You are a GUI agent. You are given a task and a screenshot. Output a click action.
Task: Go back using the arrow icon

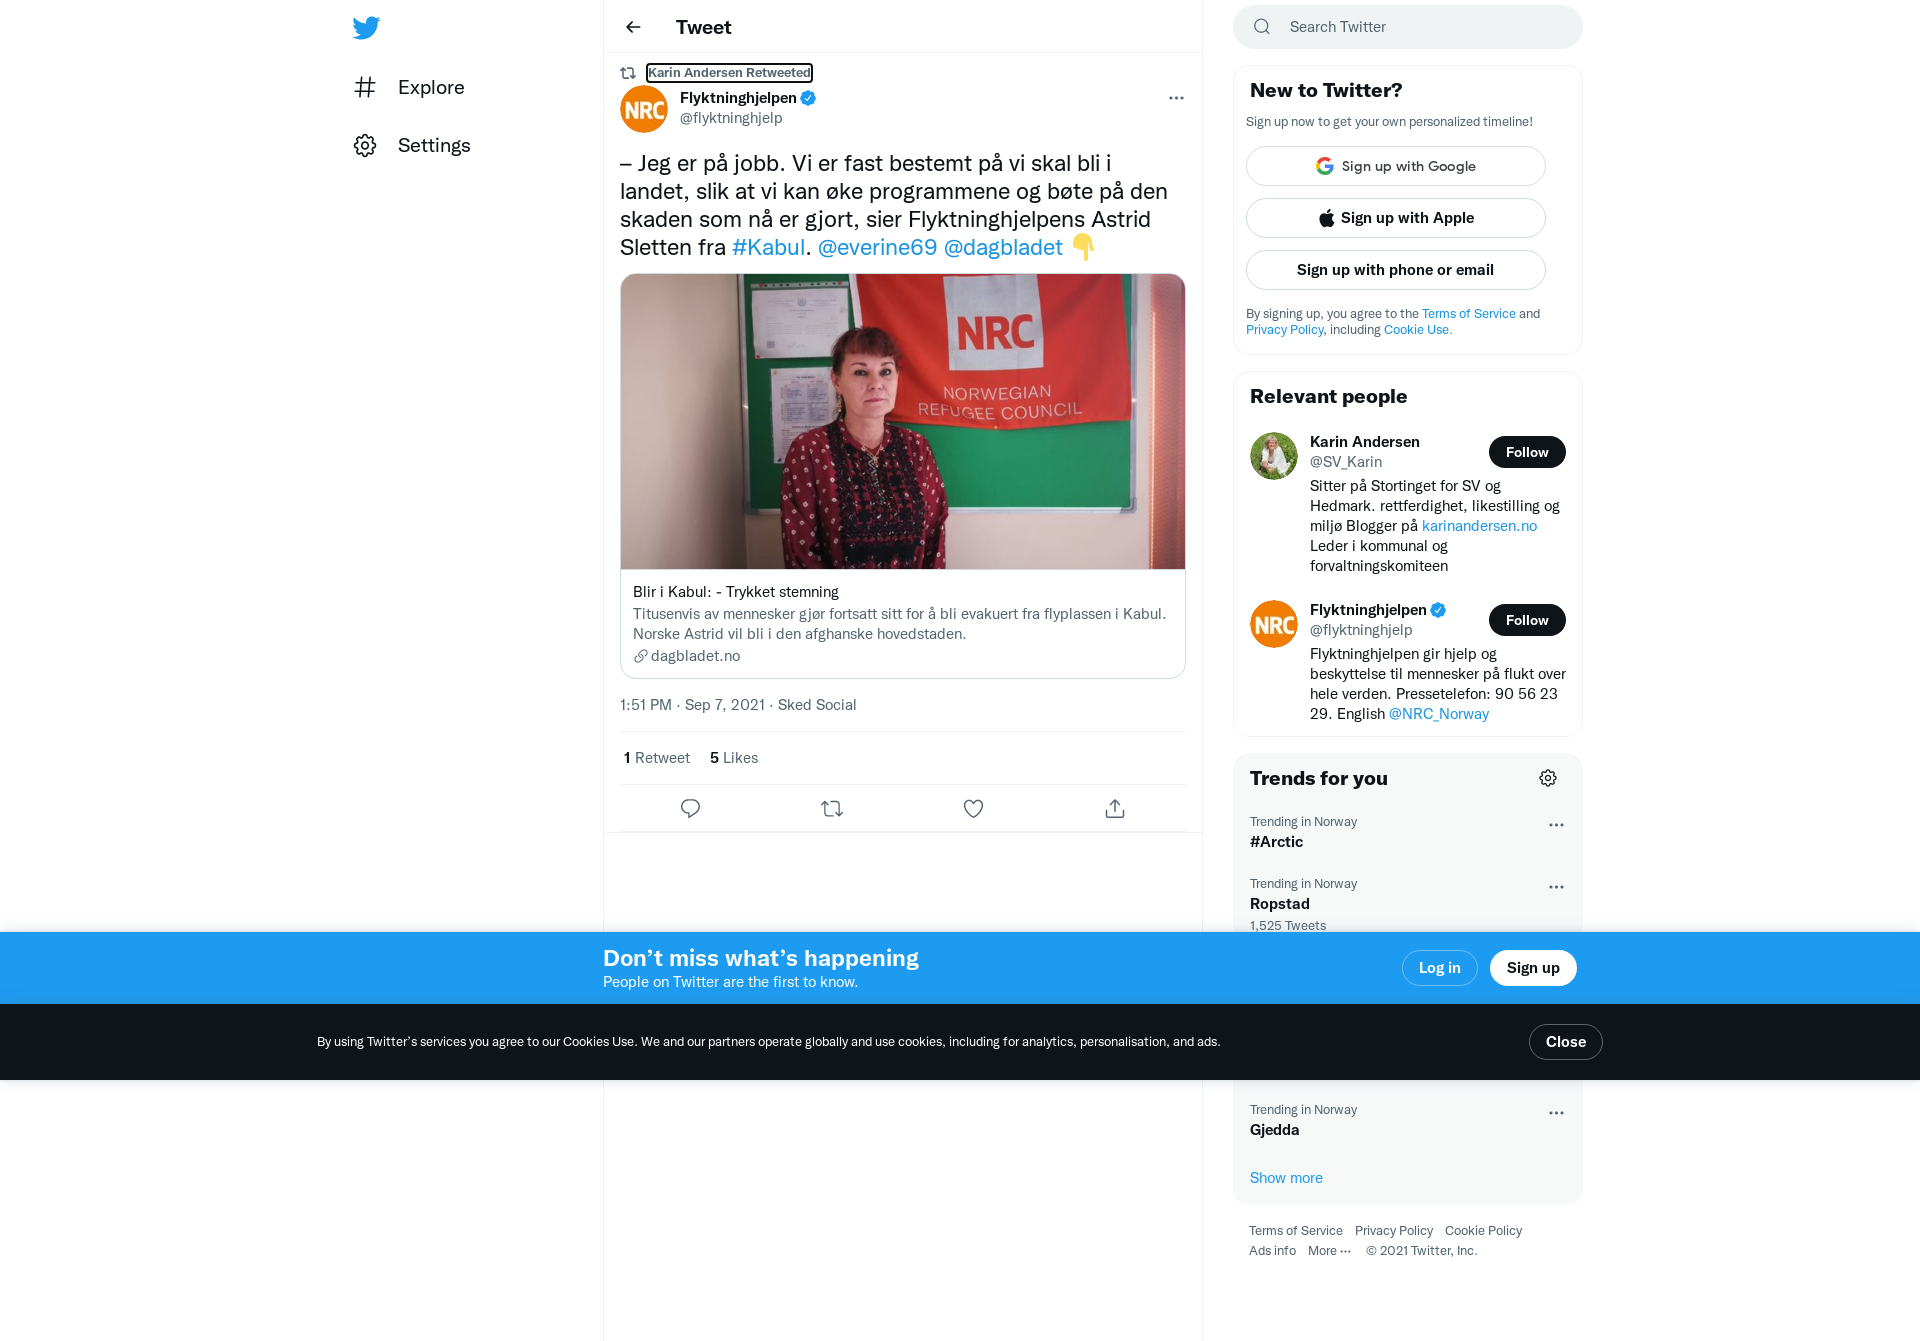tap(633, 27)
